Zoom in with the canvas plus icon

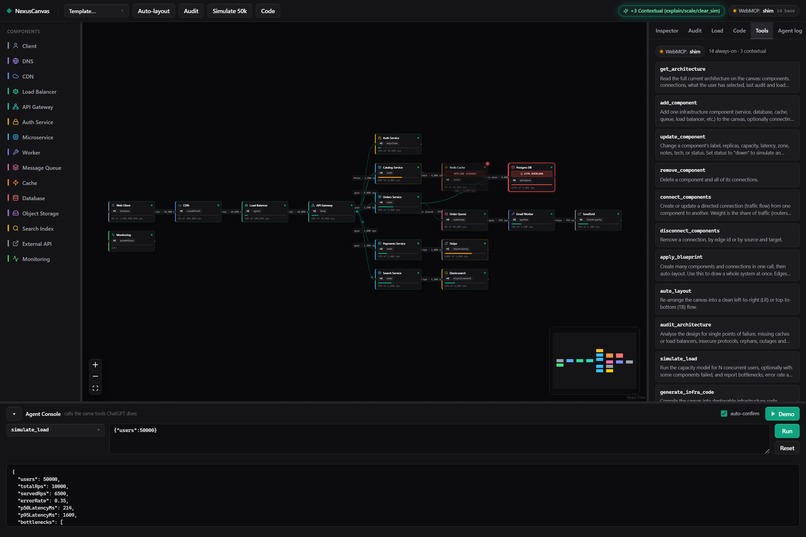coord(95,365)
